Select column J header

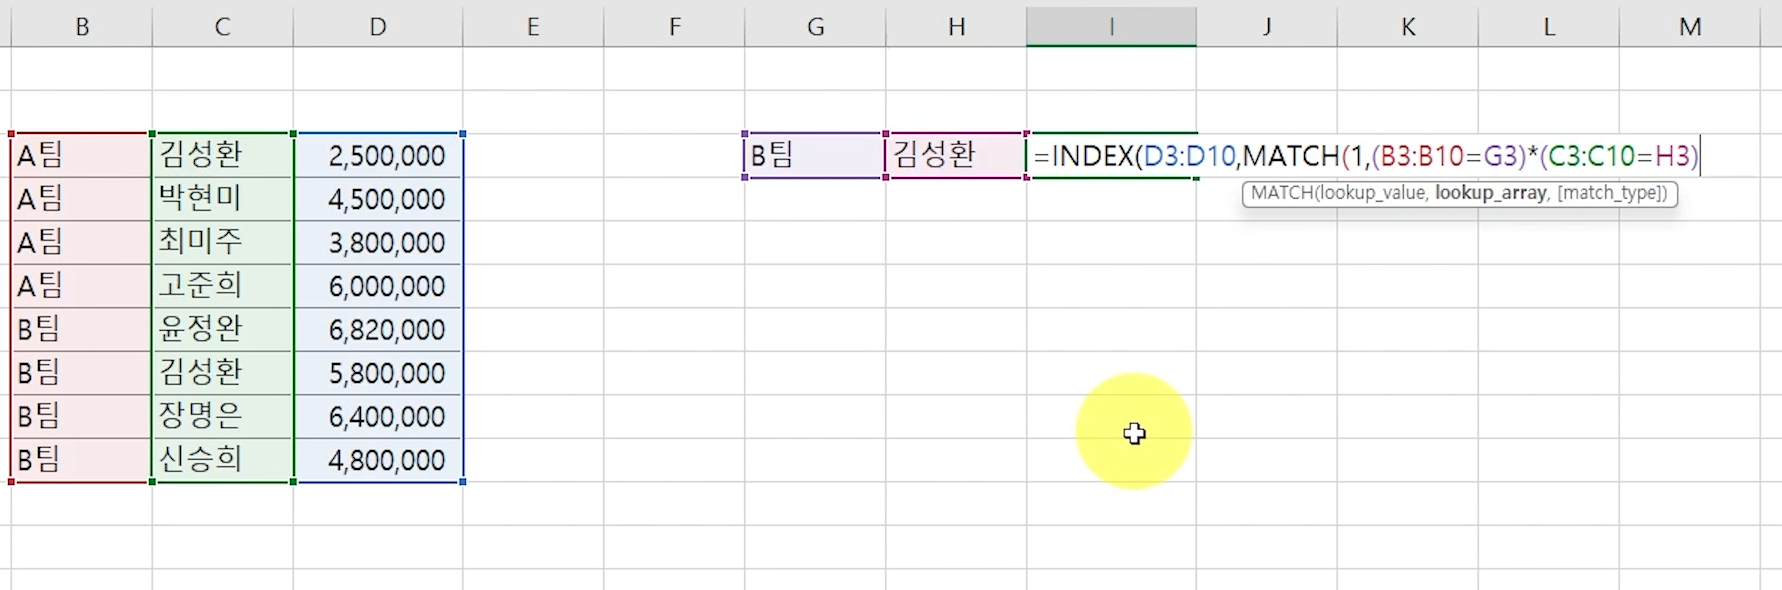coord(1267,27)
